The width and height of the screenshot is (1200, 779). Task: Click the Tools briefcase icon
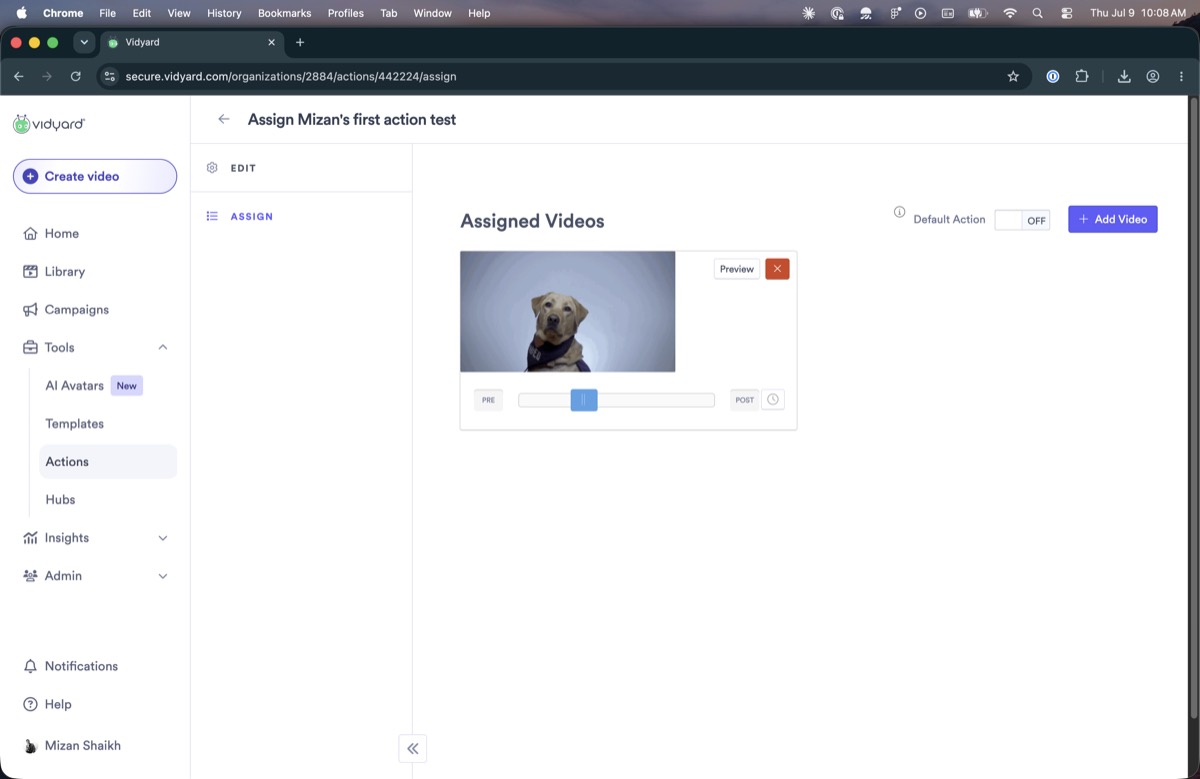coord(30,347)
